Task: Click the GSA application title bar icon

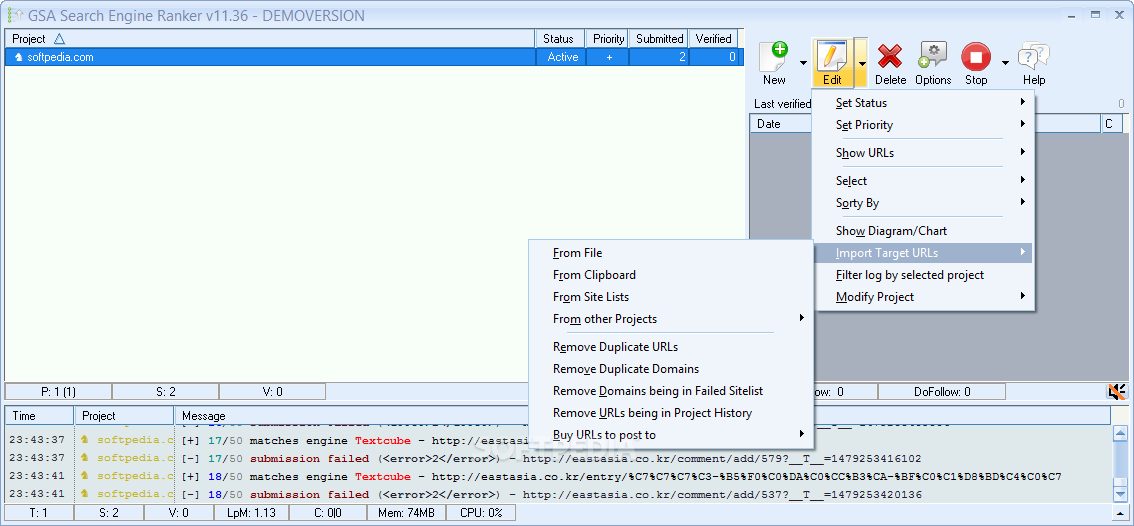Action: click(14, 15)
